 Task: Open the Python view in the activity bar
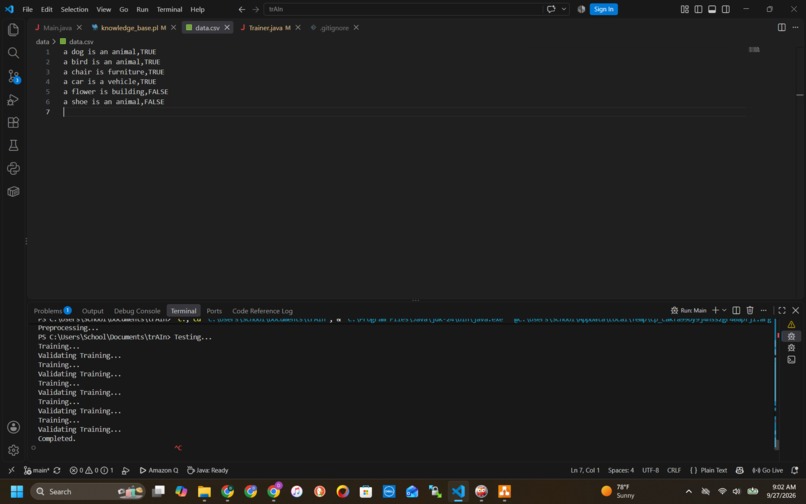tap(13, 169)
